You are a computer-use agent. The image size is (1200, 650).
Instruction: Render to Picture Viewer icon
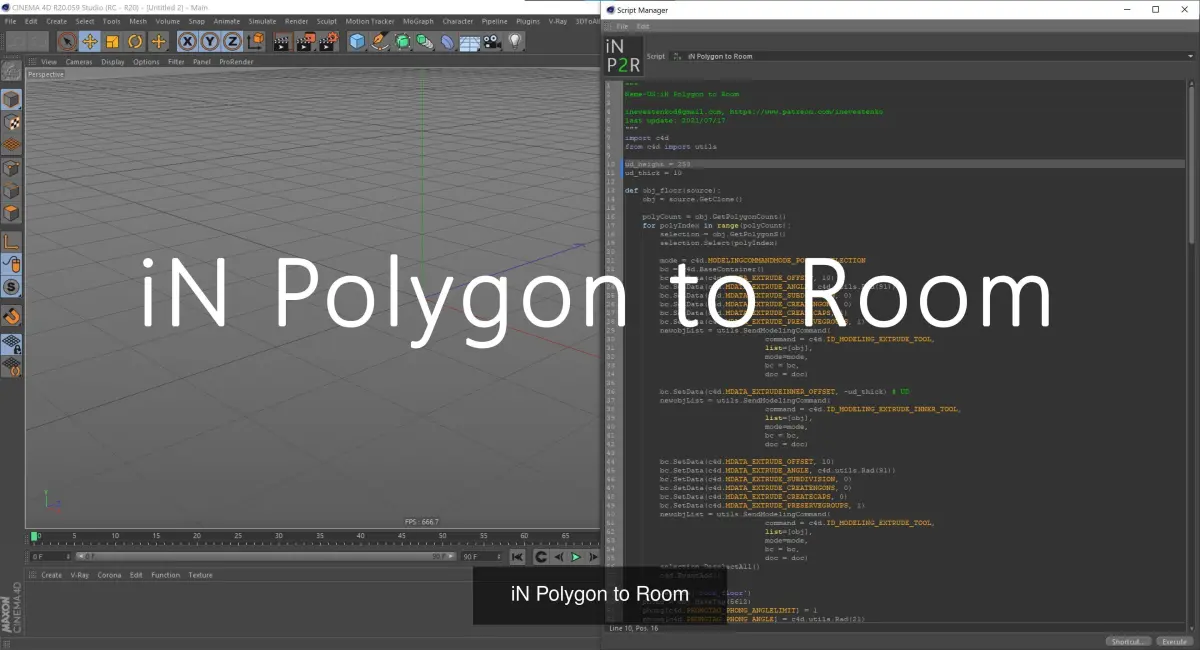[x=305, y=41]
